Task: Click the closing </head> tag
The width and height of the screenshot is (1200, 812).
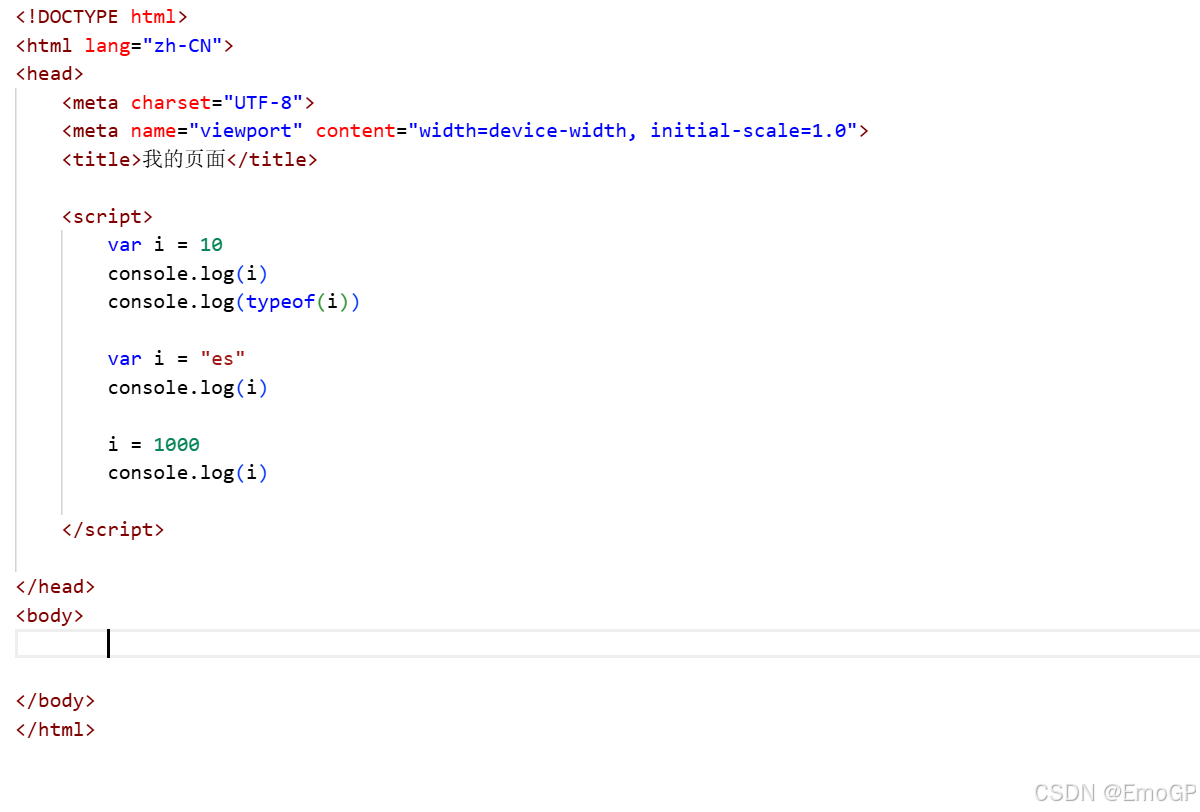Action: click(x=56, y=587)
